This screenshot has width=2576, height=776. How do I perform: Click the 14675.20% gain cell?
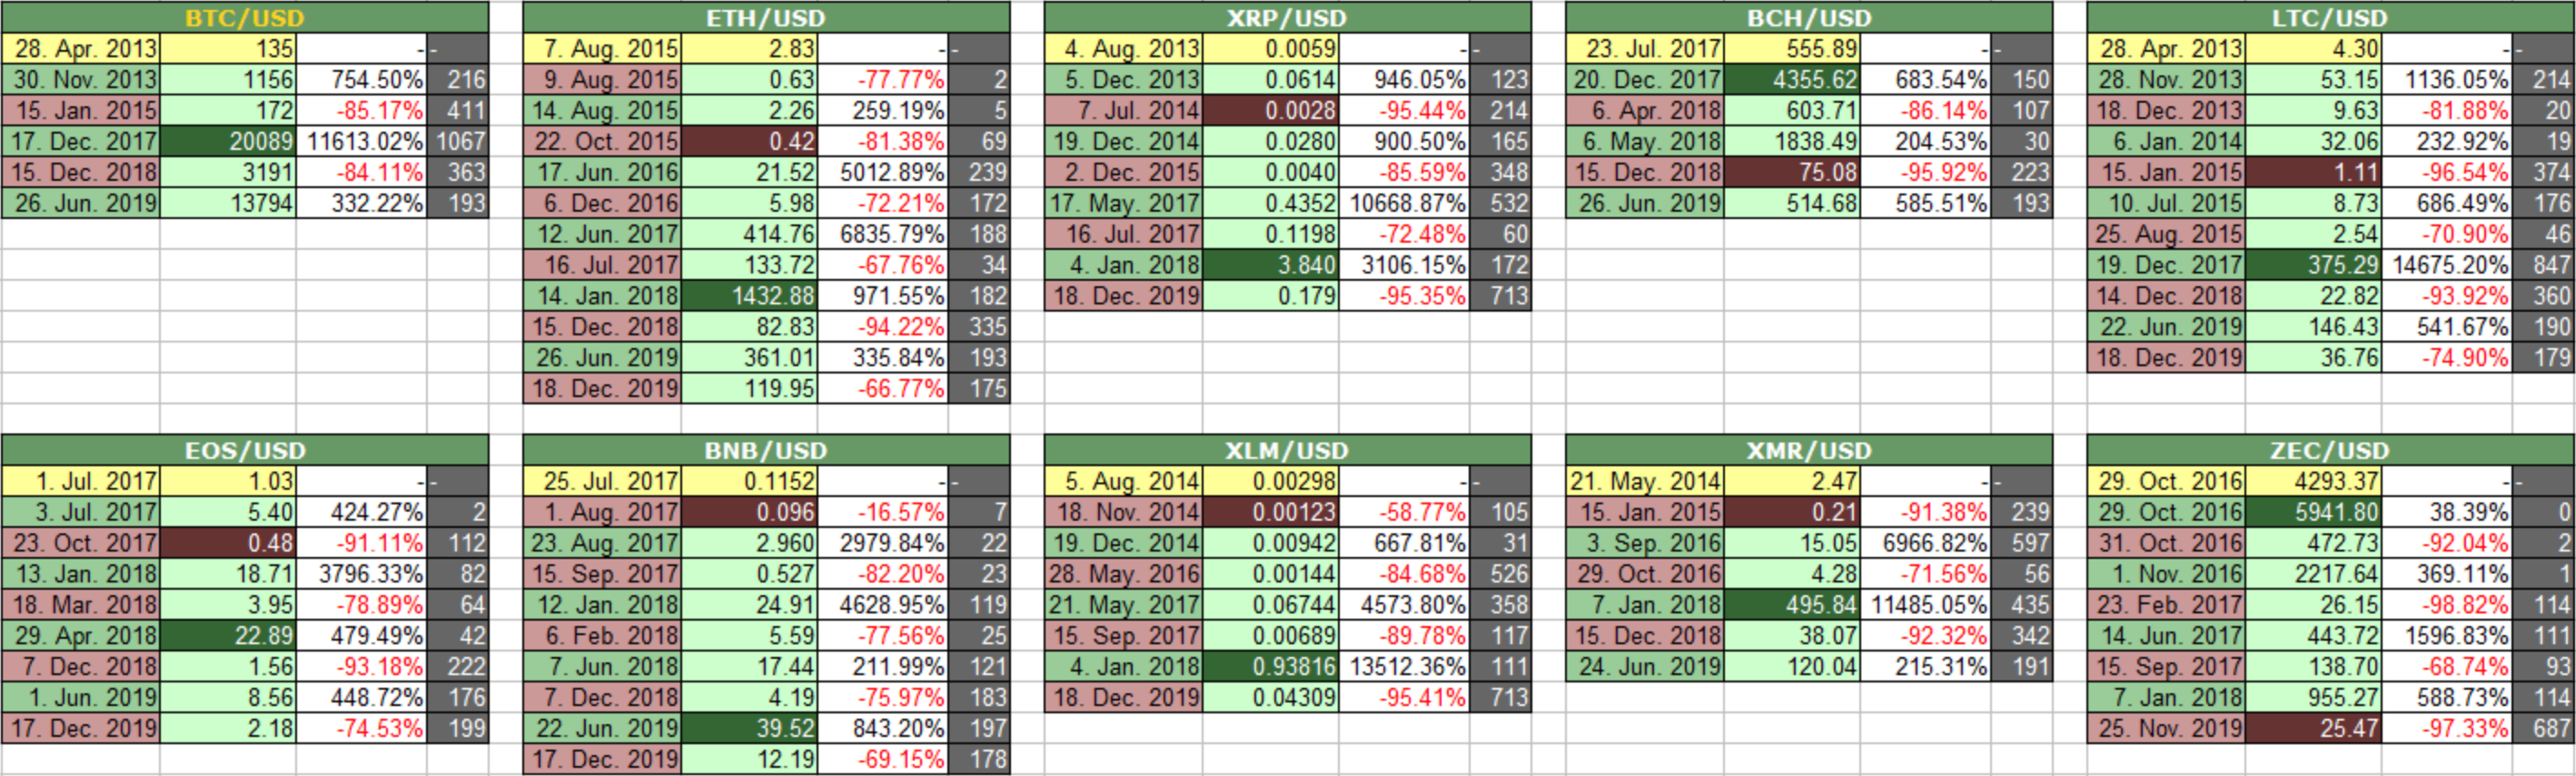(2447, 265)
